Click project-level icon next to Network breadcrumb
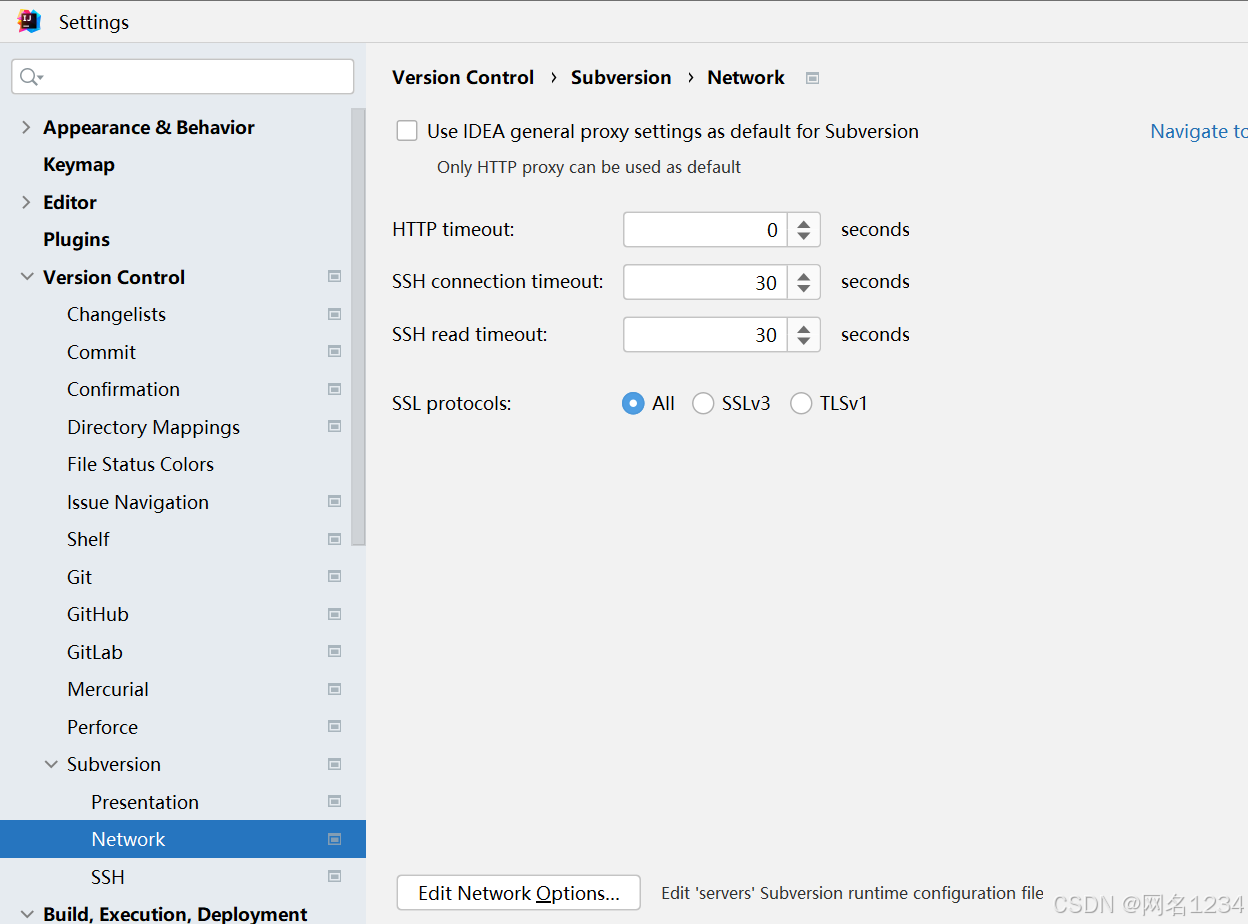The image size is (1248, 924). (x=813, y=78)
